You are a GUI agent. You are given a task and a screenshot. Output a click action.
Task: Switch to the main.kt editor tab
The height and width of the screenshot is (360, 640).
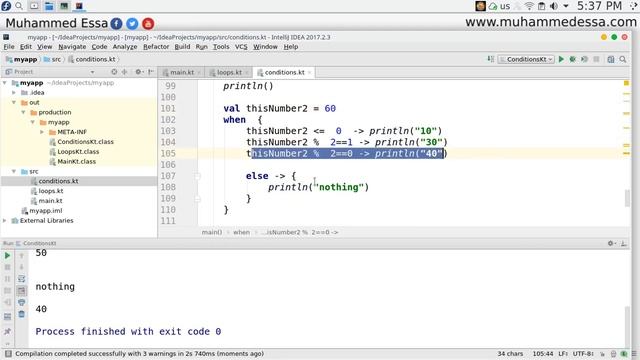point(182,72)
